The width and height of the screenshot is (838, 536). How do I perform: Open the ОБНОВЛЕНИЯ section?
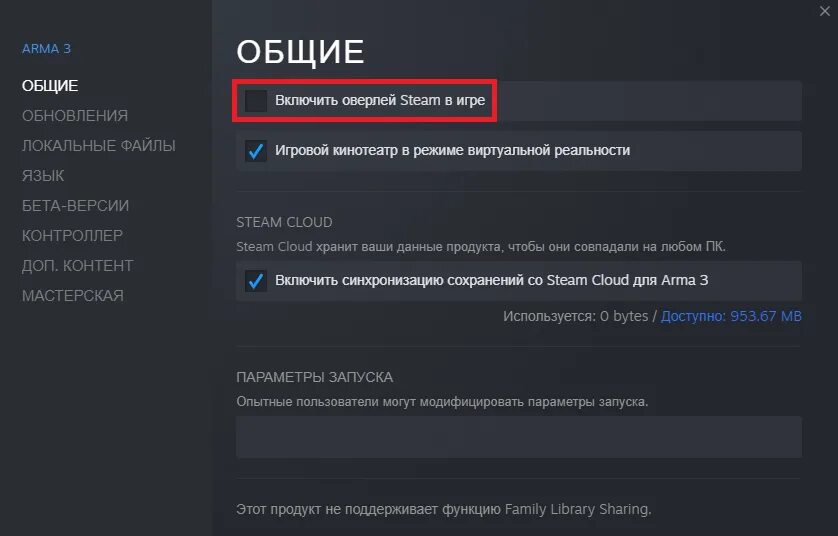point(75,115)
